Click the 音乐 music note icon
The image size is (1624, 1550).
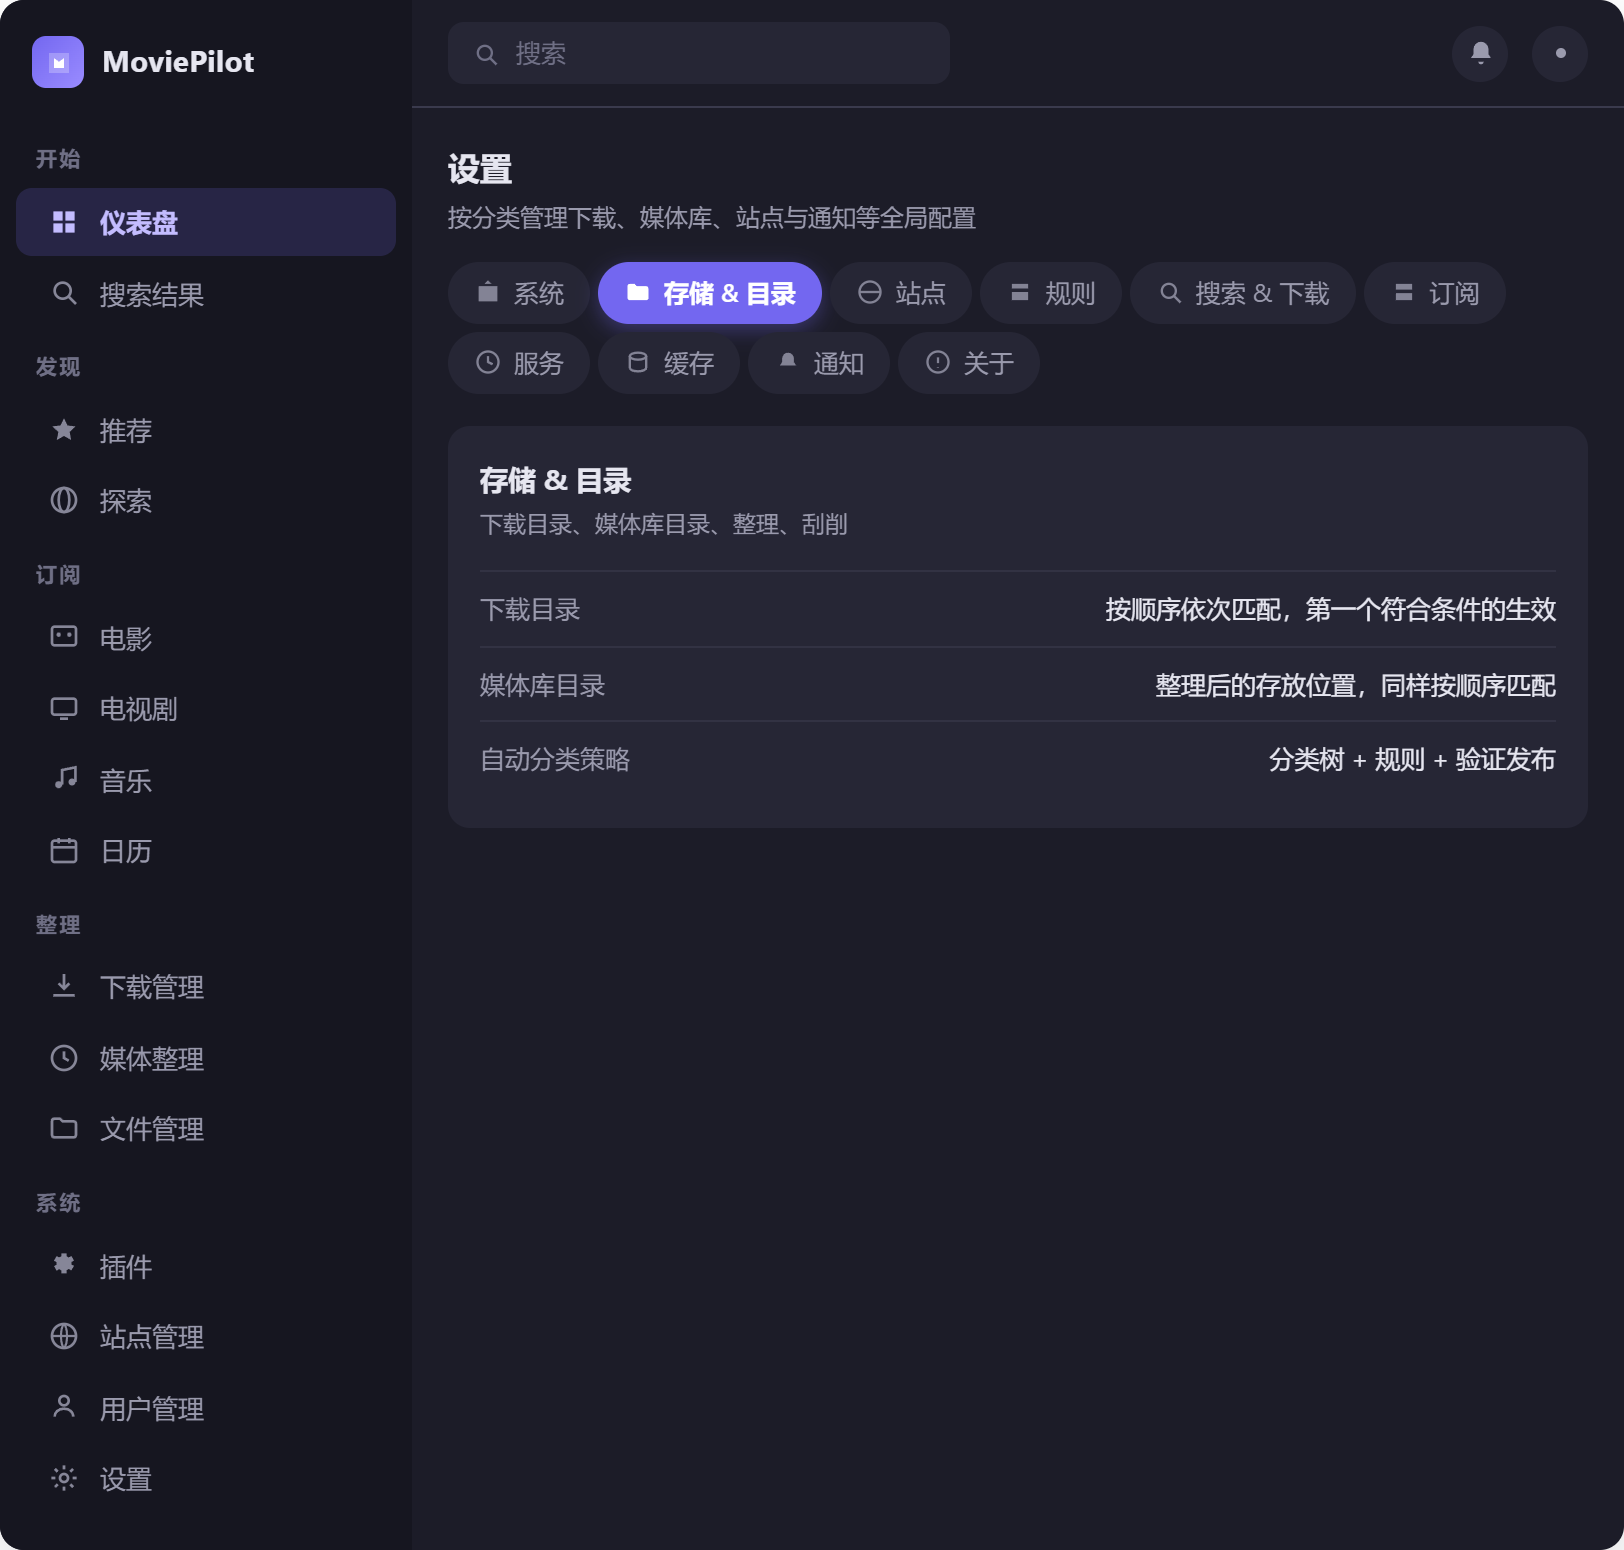pyautogui.click(x=64, y=779)
